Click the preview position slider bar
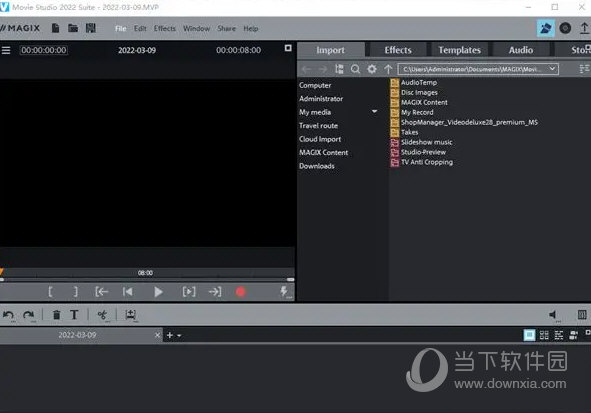Viewport: 591px width, 413px height. tap(147, 280)
